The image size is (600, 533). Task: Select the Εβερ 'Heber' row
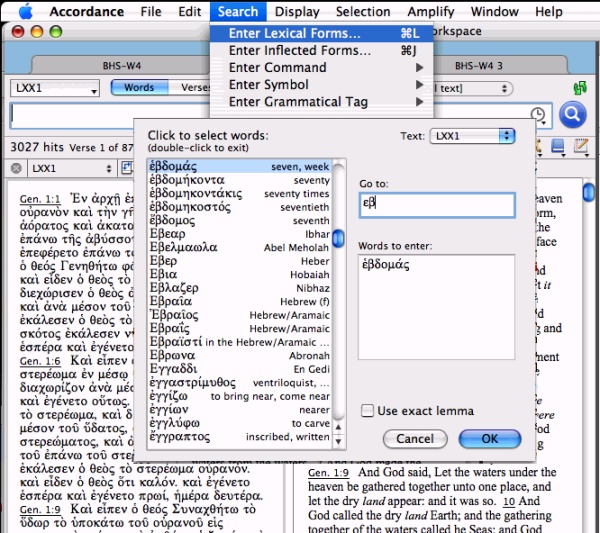(x=240, y=261)
